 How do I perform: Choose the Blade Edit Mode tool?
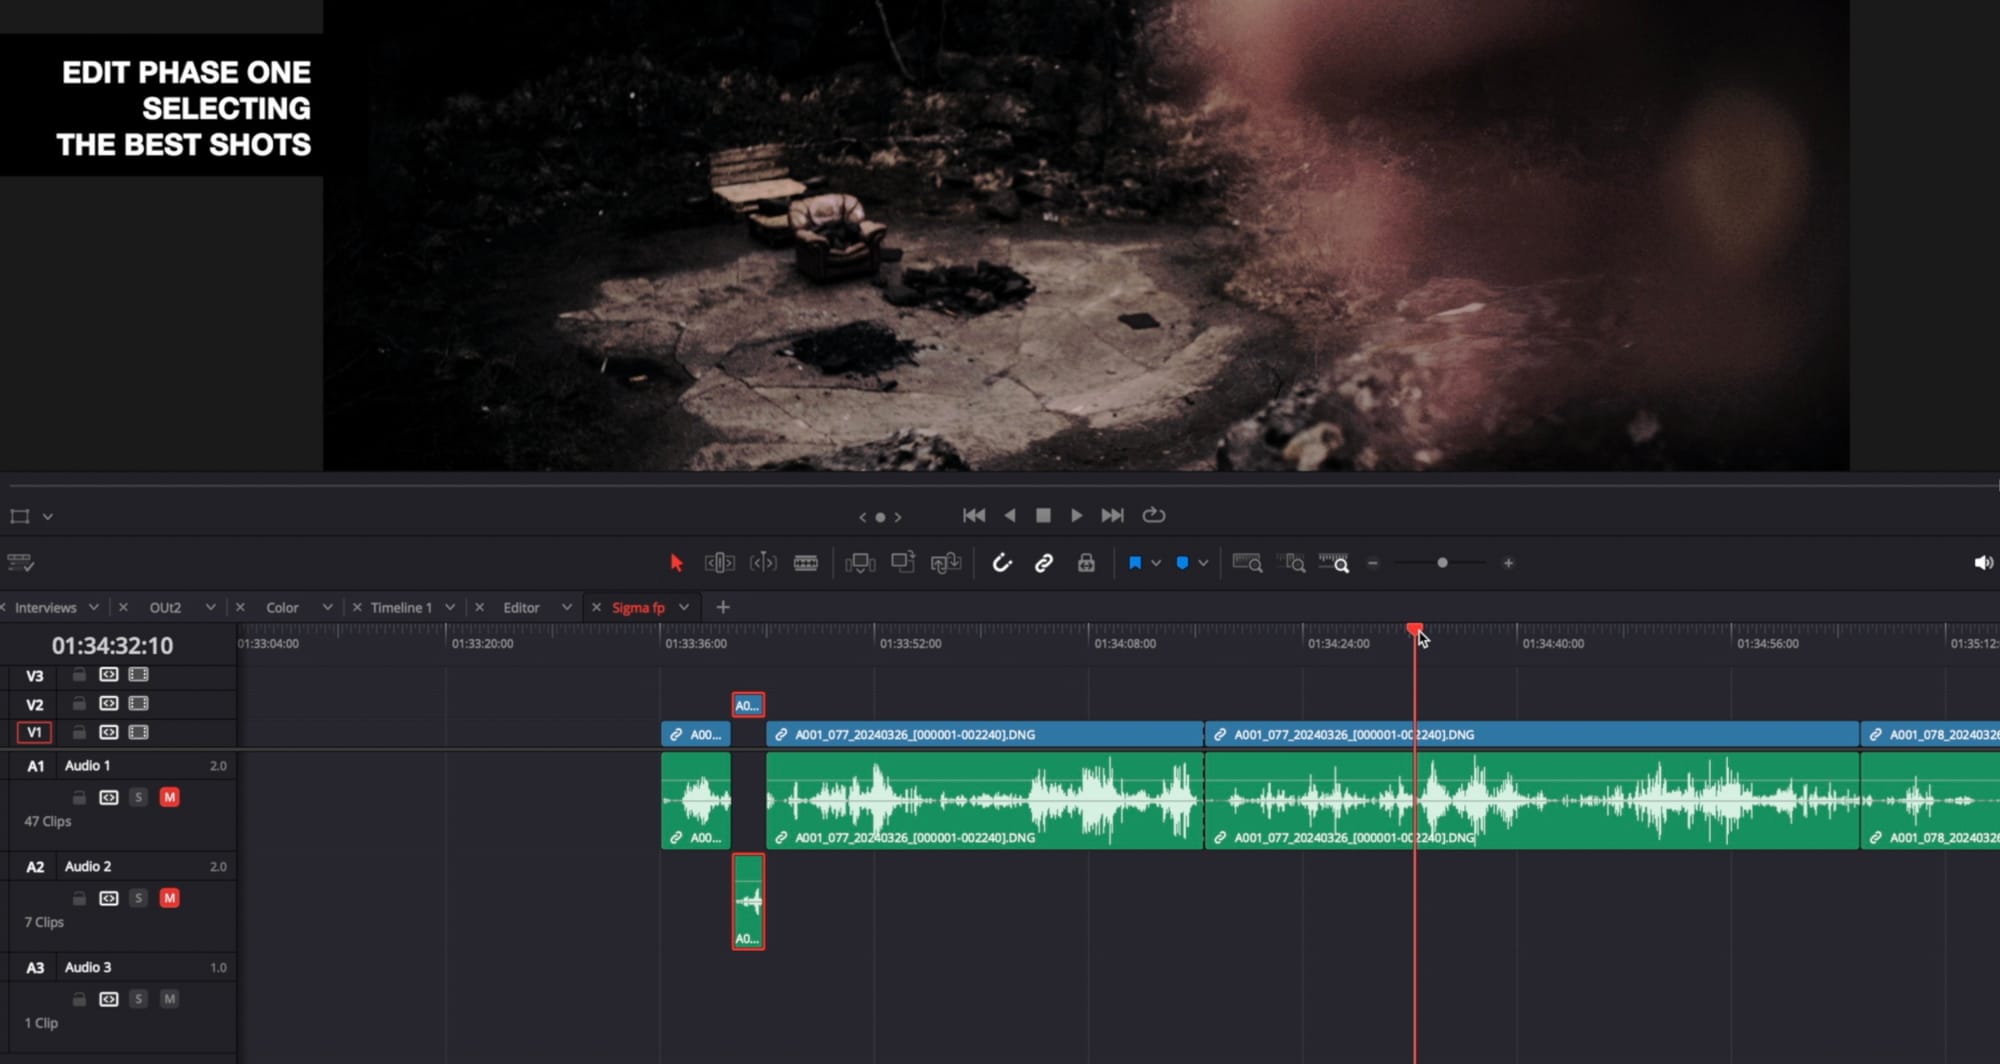[x=806, y=563]
